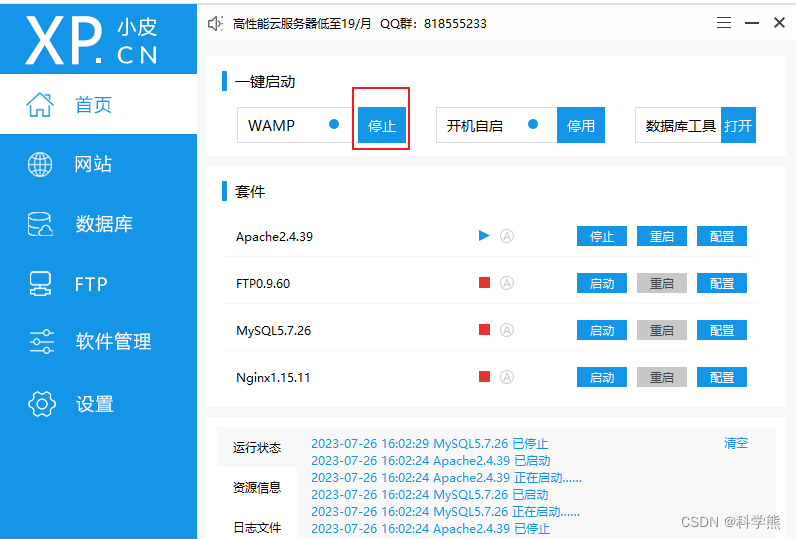Screen dimensions: 796x539
Task: Open MySQL5.7.26 配置 configuration
Action: (721, 330)
